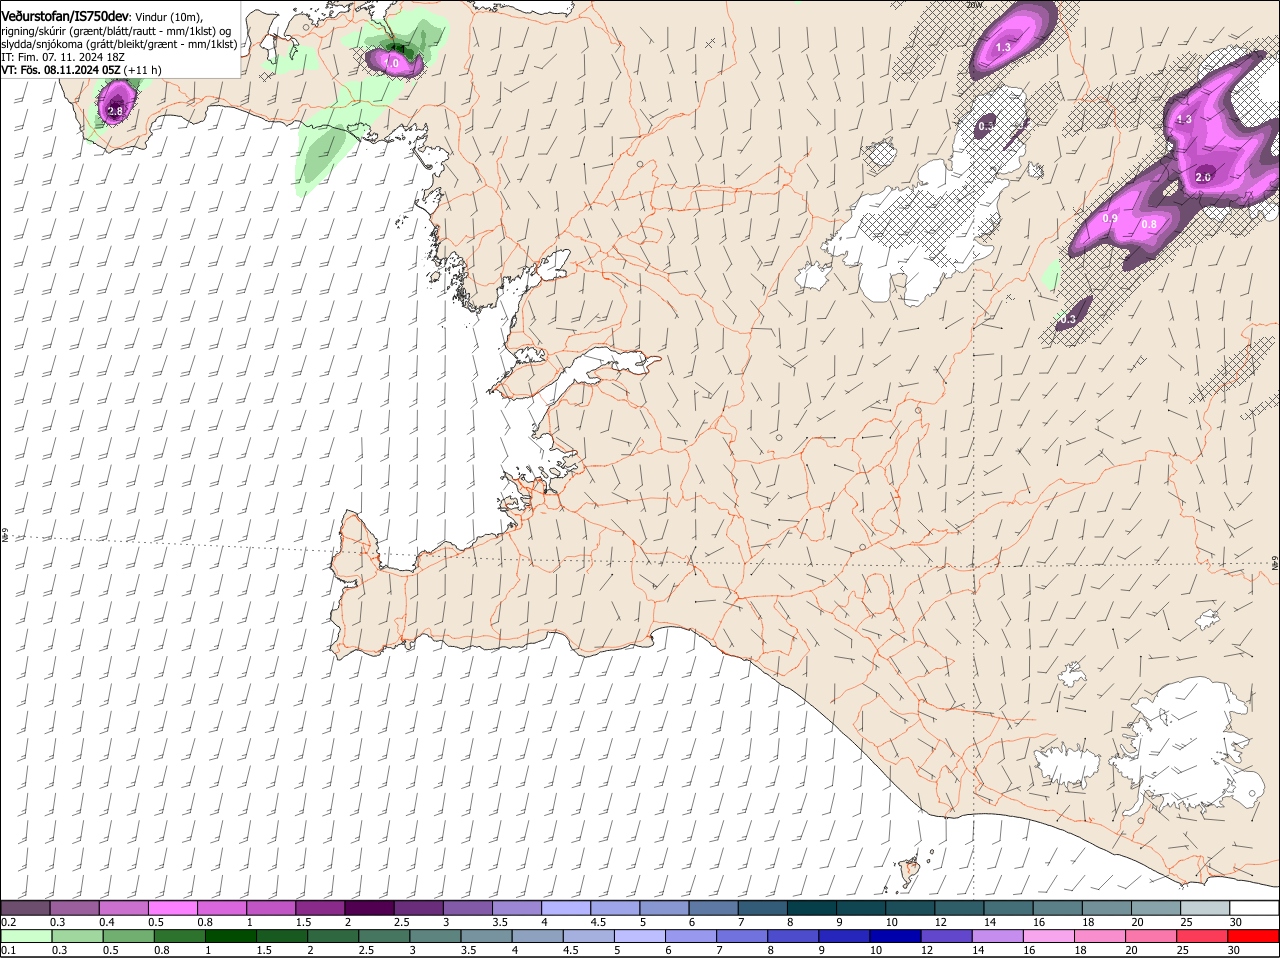
Task: Select the 2 swatch in the lower rain legend
Action: (x=335, y=936)
